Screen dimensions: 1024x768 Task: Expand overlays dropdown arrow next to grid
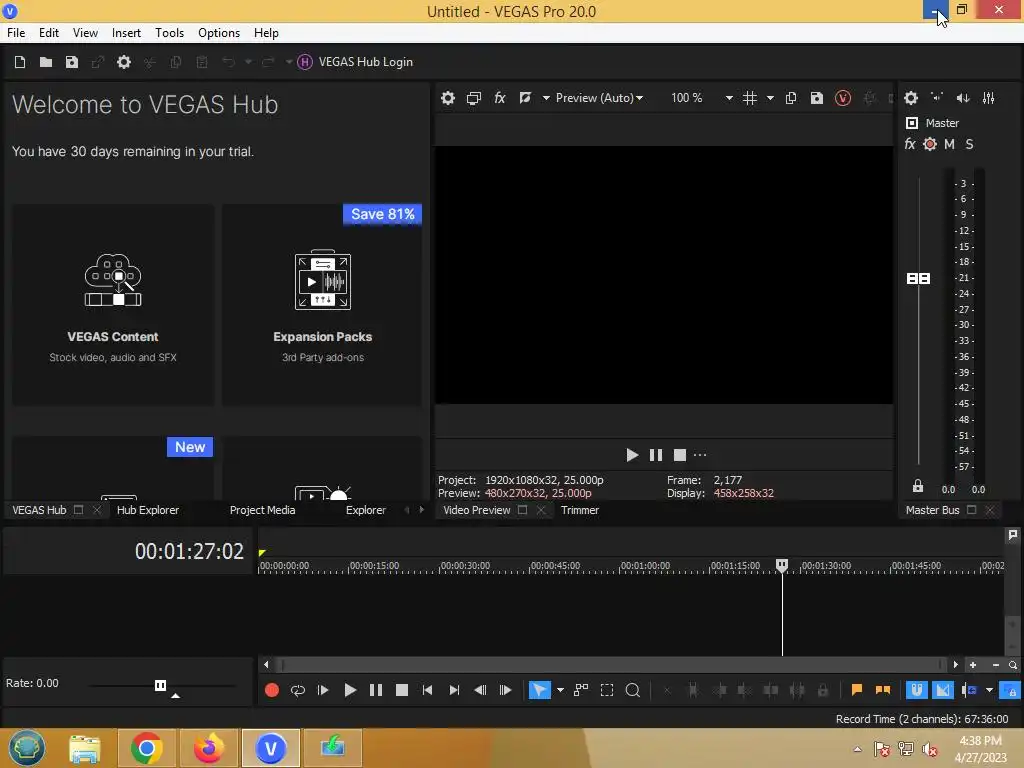coord(770,98)
